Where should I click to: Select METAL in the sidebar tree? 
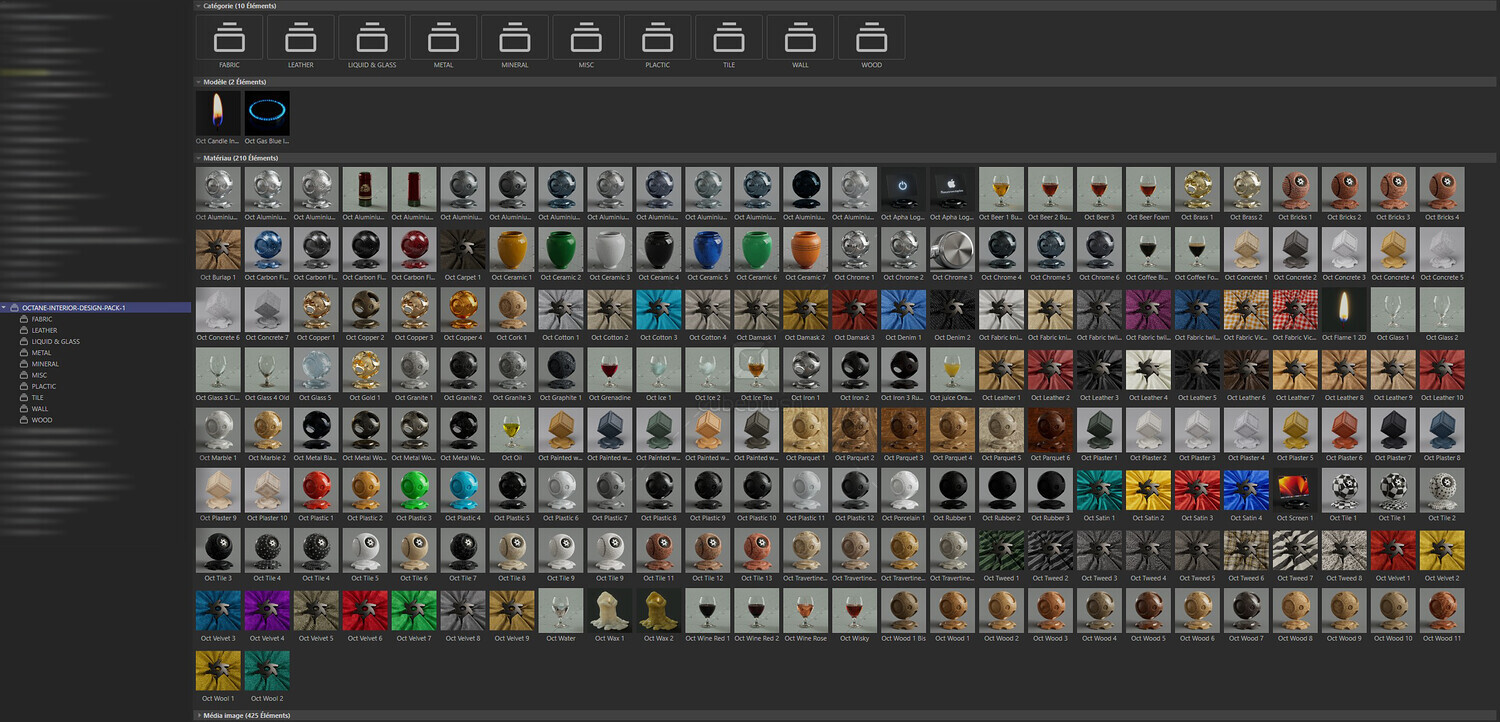click(x=41, y=353)
